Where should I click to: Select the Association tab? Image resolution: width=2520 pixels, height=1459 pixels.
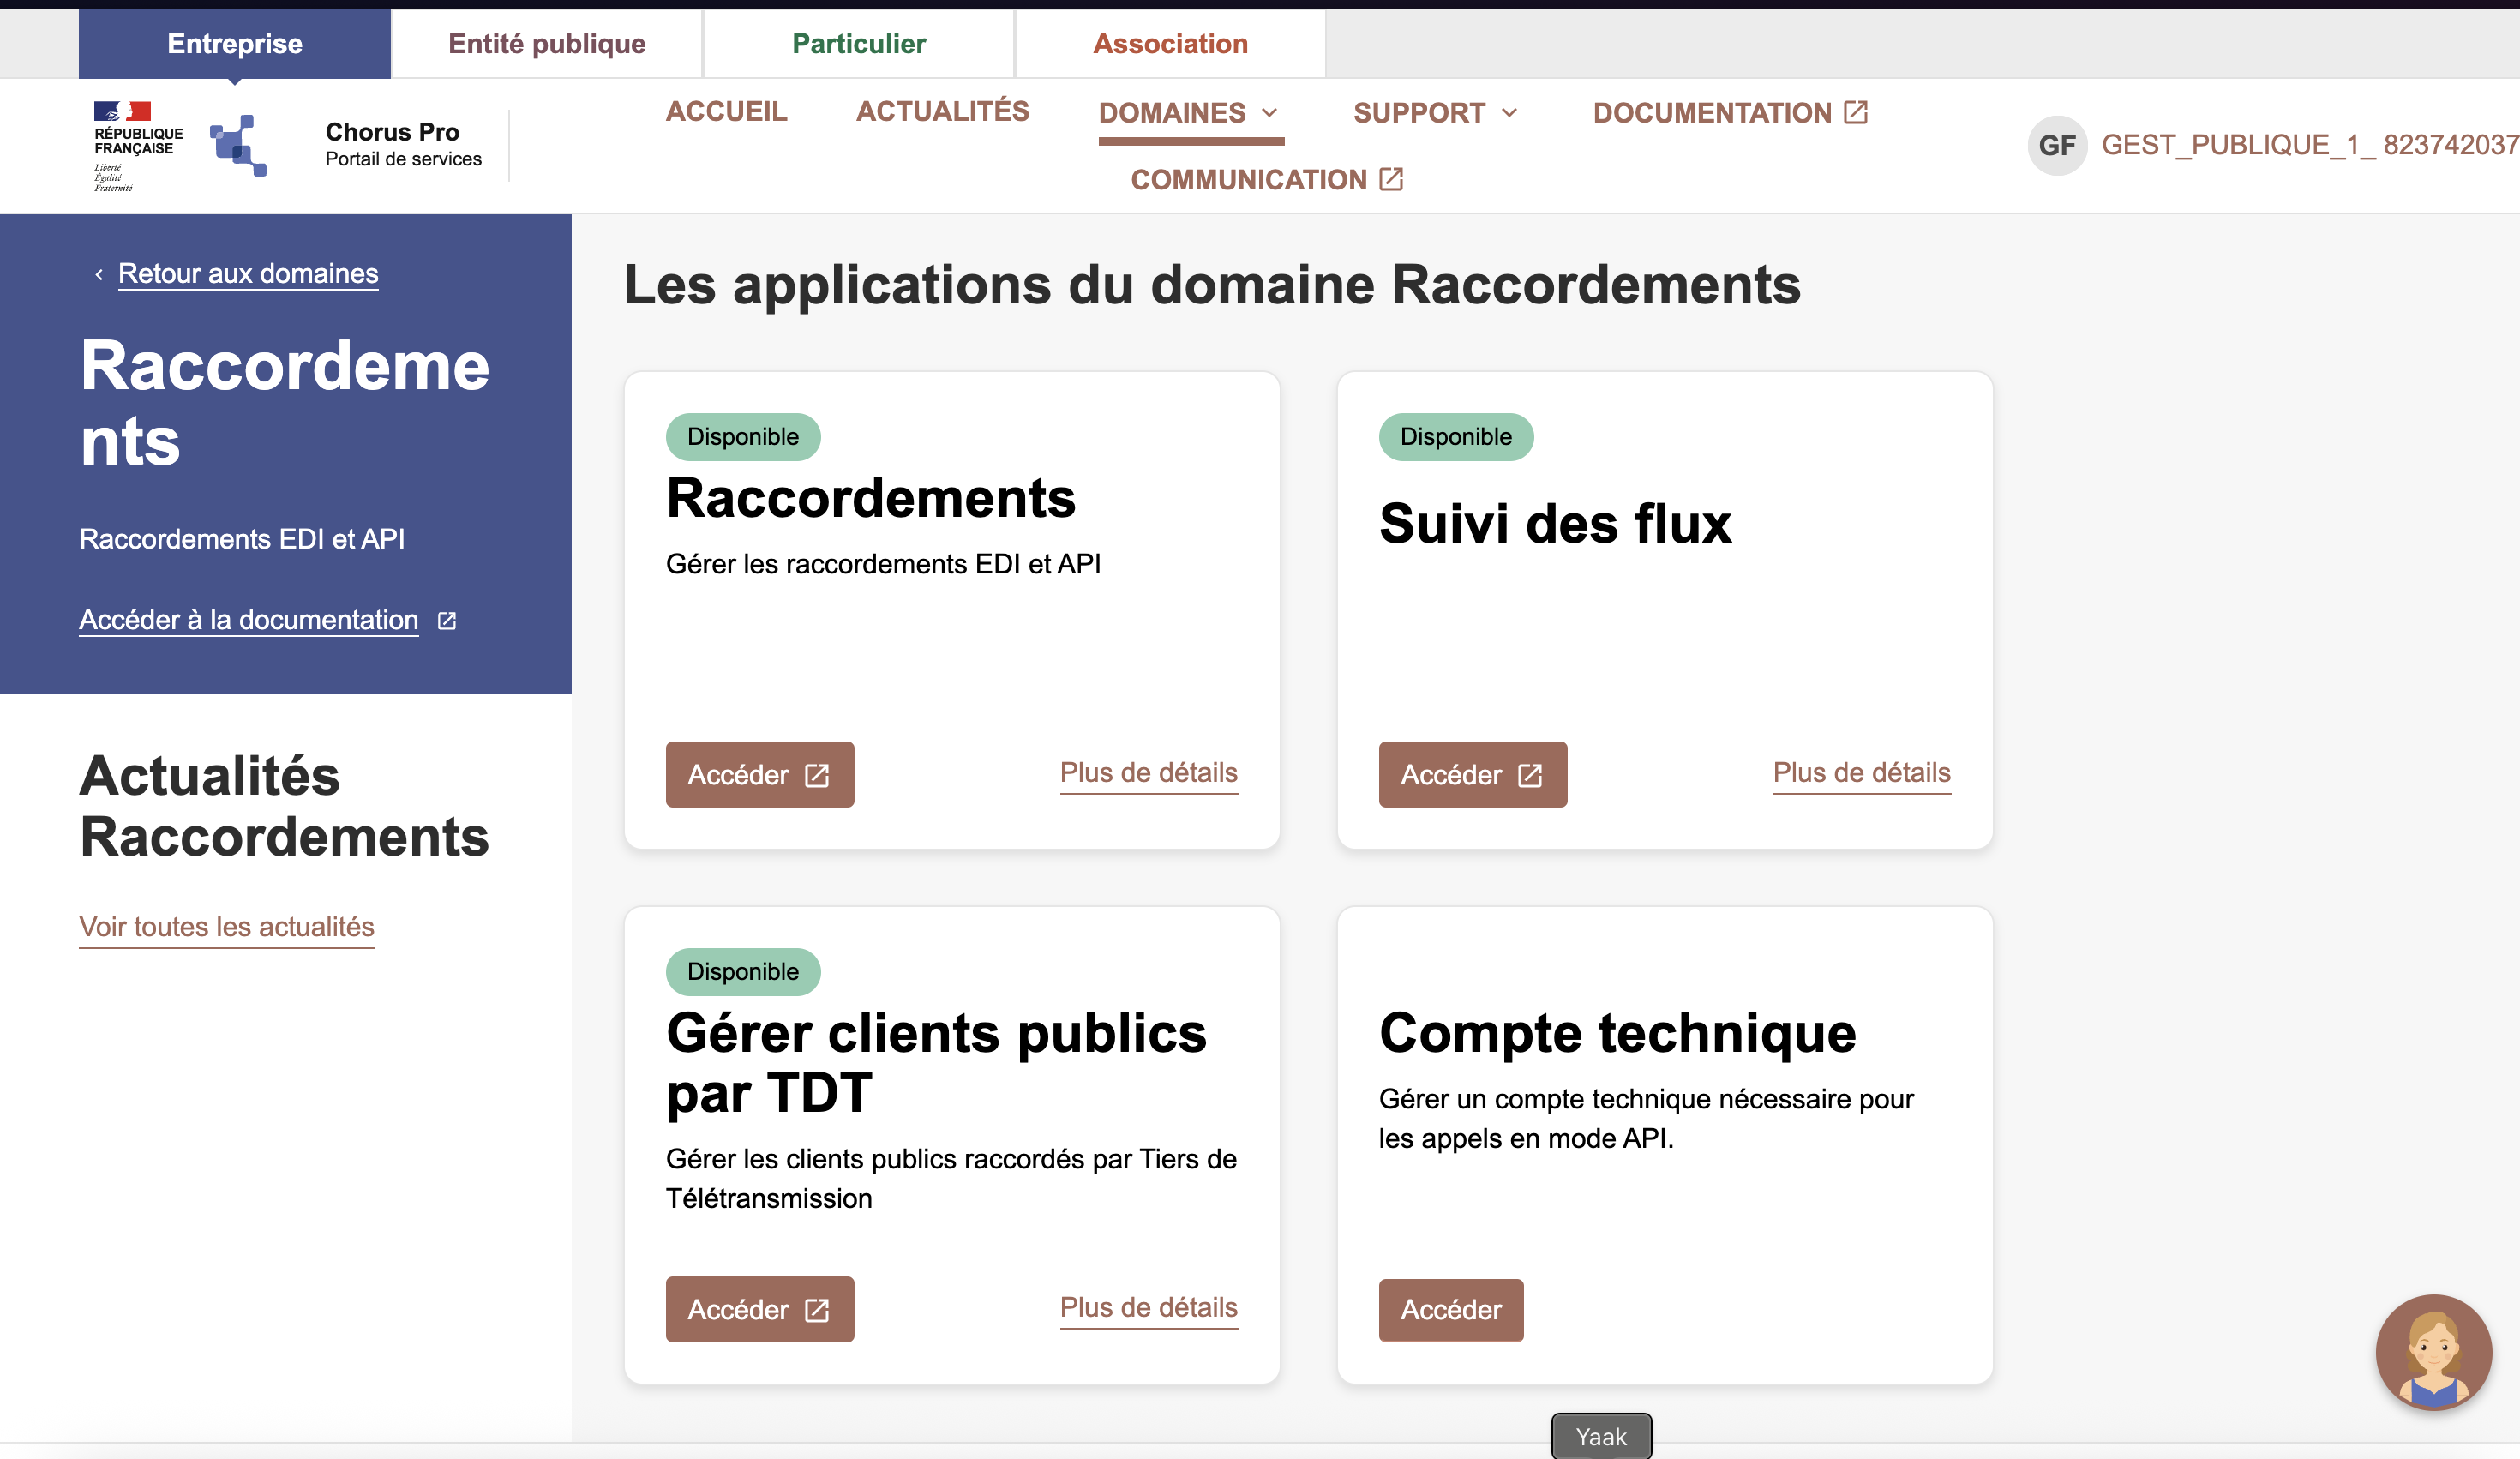(x=1169, y=44)
